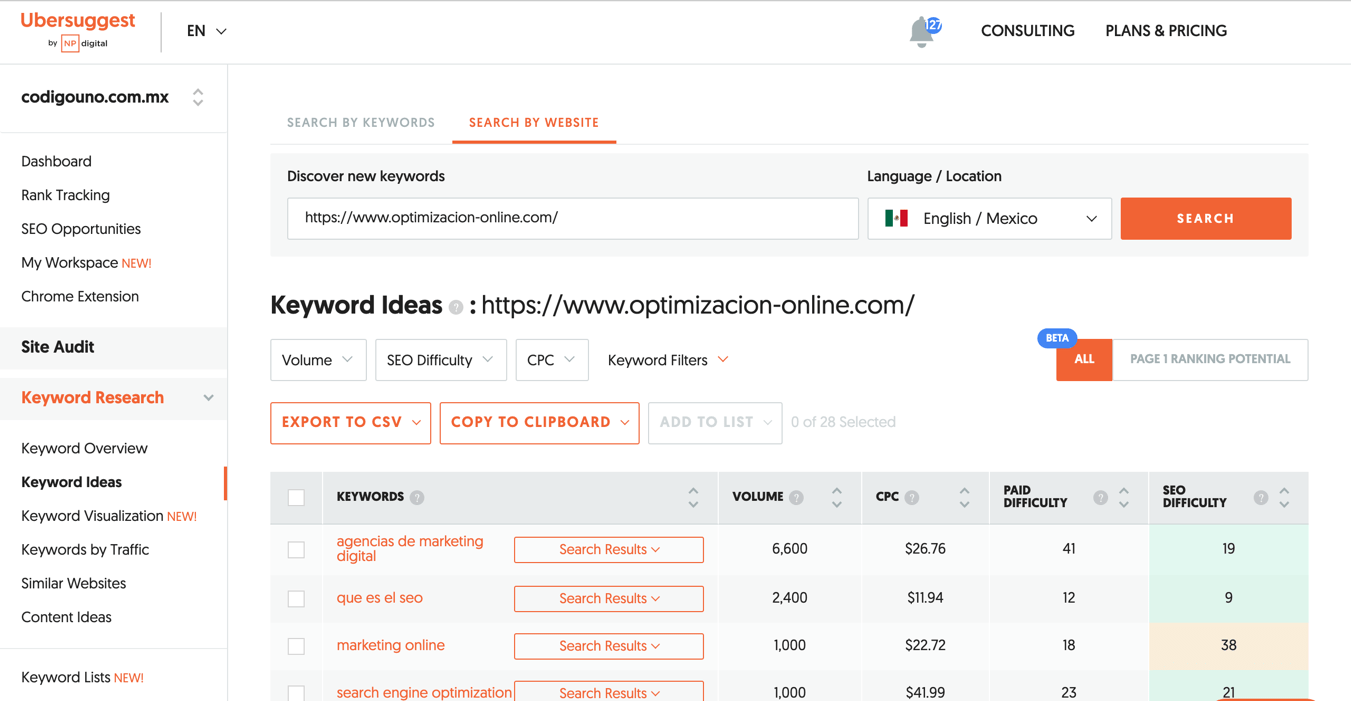Open the CONSULTING link
The image size is (1351, 701).
pyautogui.click(x=1027, y=31)
